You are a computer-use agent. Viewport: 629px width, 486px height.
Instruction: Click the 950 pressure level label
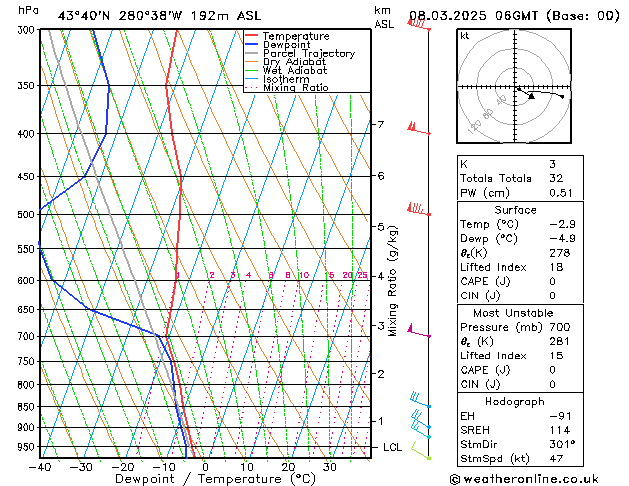(28, 447)
